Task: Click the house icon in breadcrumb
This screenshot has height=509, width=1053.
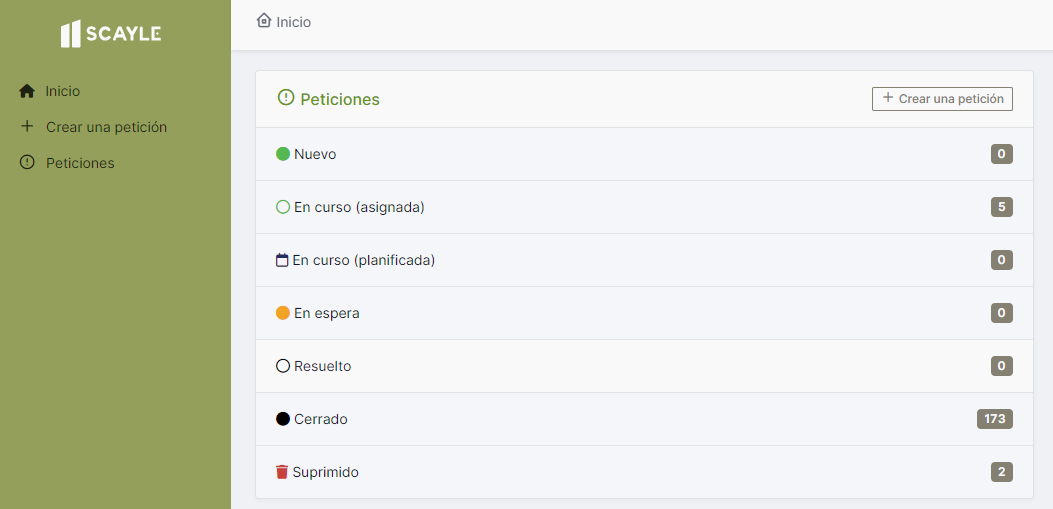Action: 264,20
